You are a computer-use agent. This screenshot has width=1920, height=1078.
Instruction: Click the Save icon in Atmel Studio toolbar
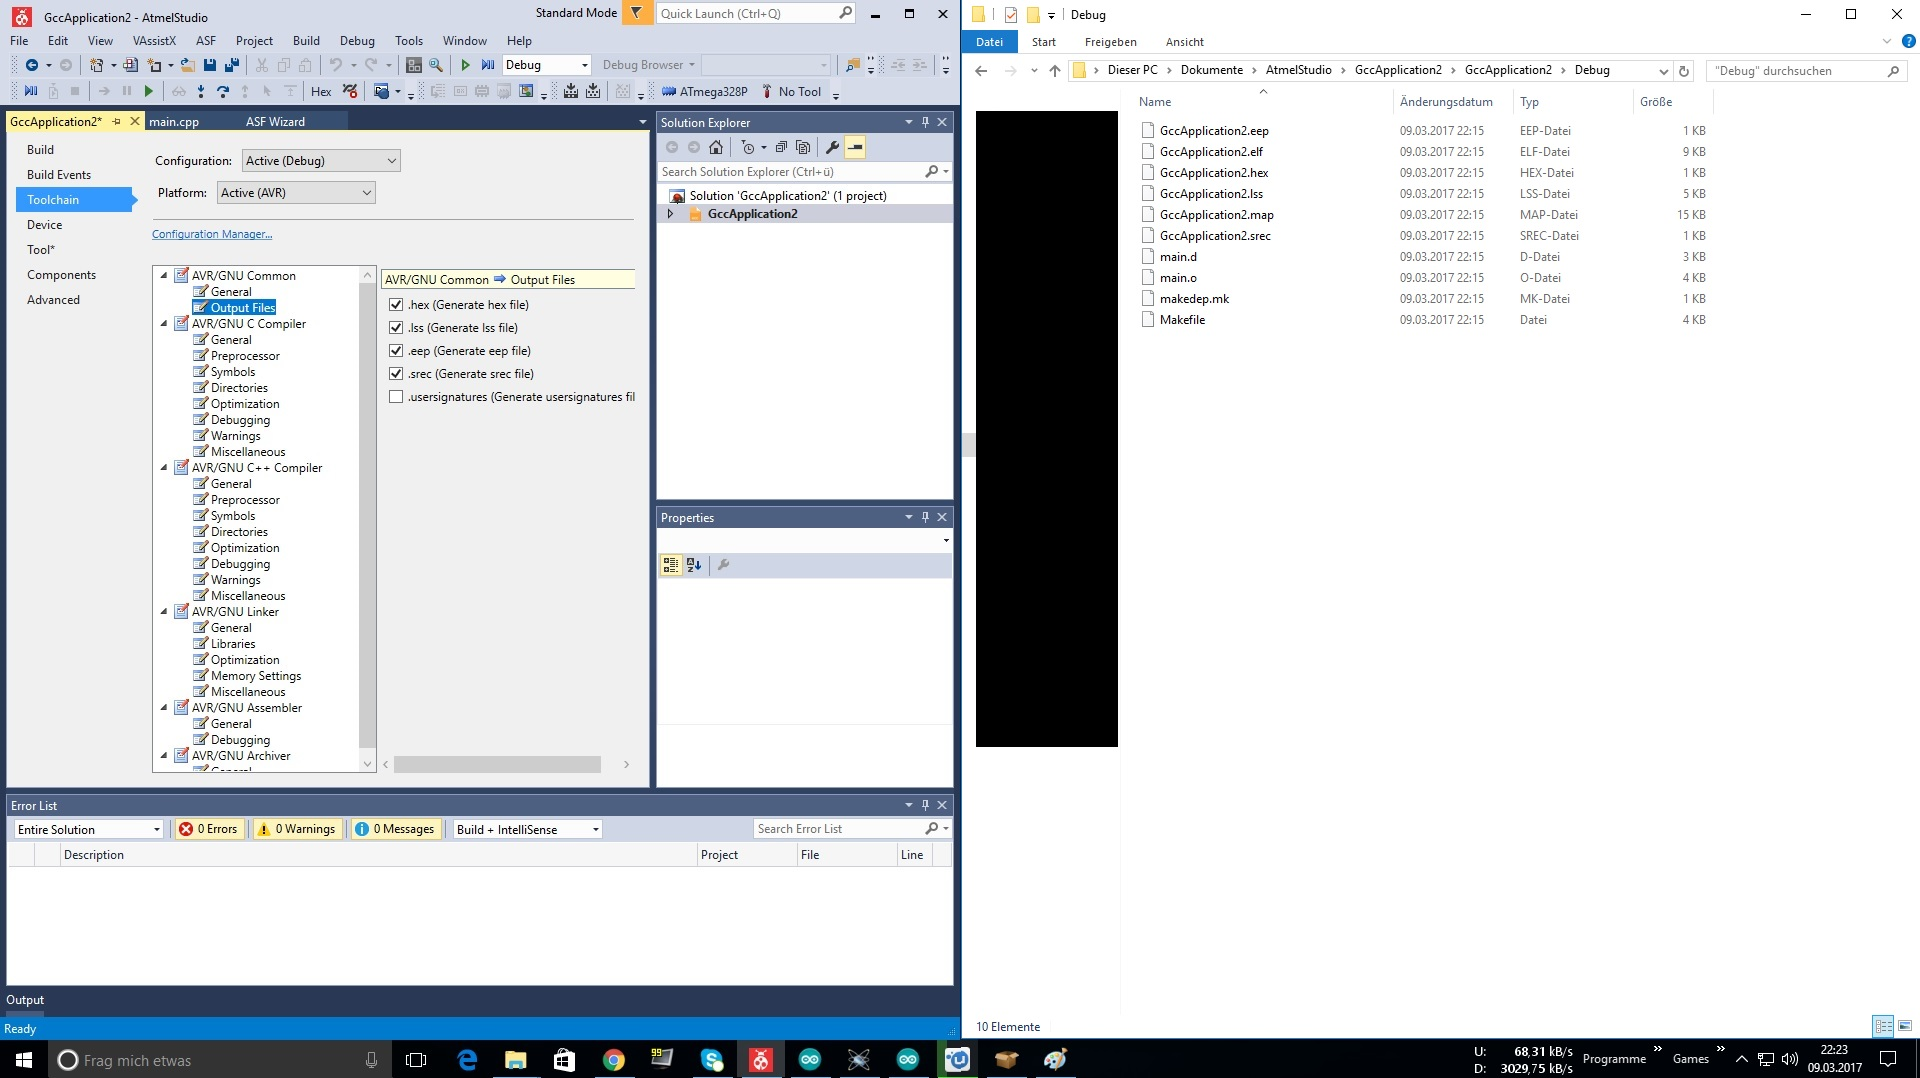(210, 65)
